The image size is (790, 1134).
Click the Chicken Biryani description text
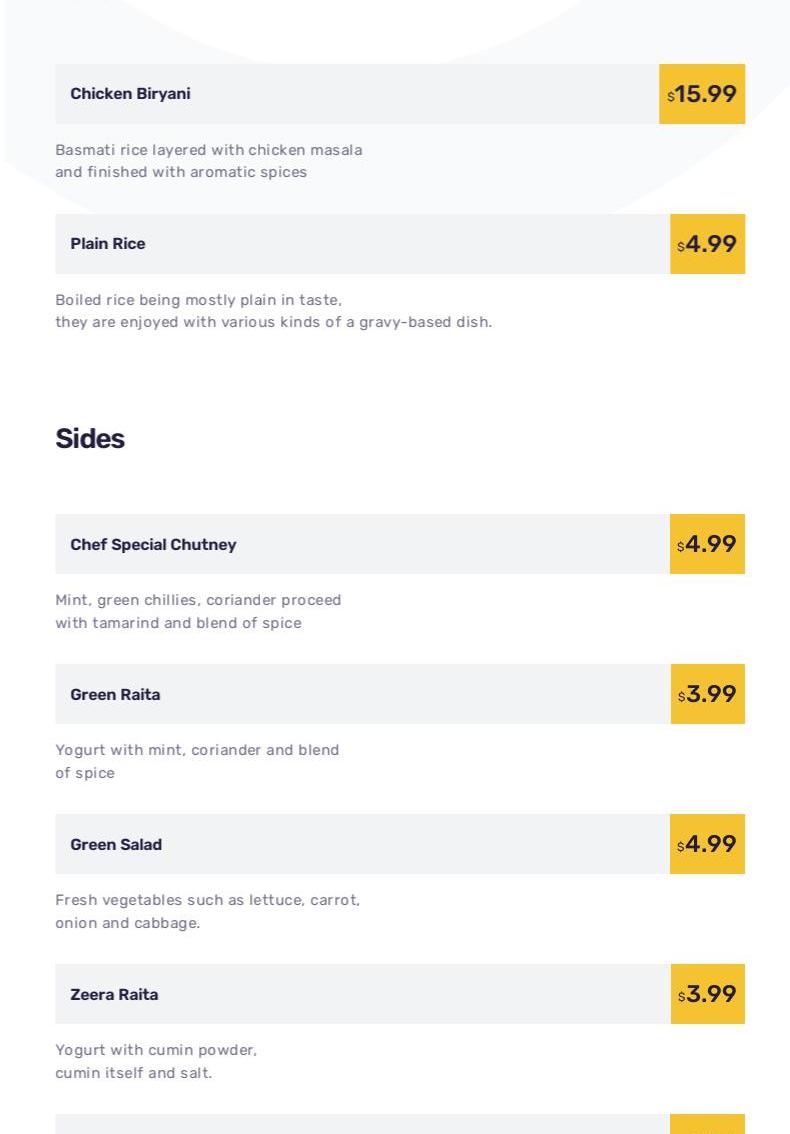click(x=208, y=161)
